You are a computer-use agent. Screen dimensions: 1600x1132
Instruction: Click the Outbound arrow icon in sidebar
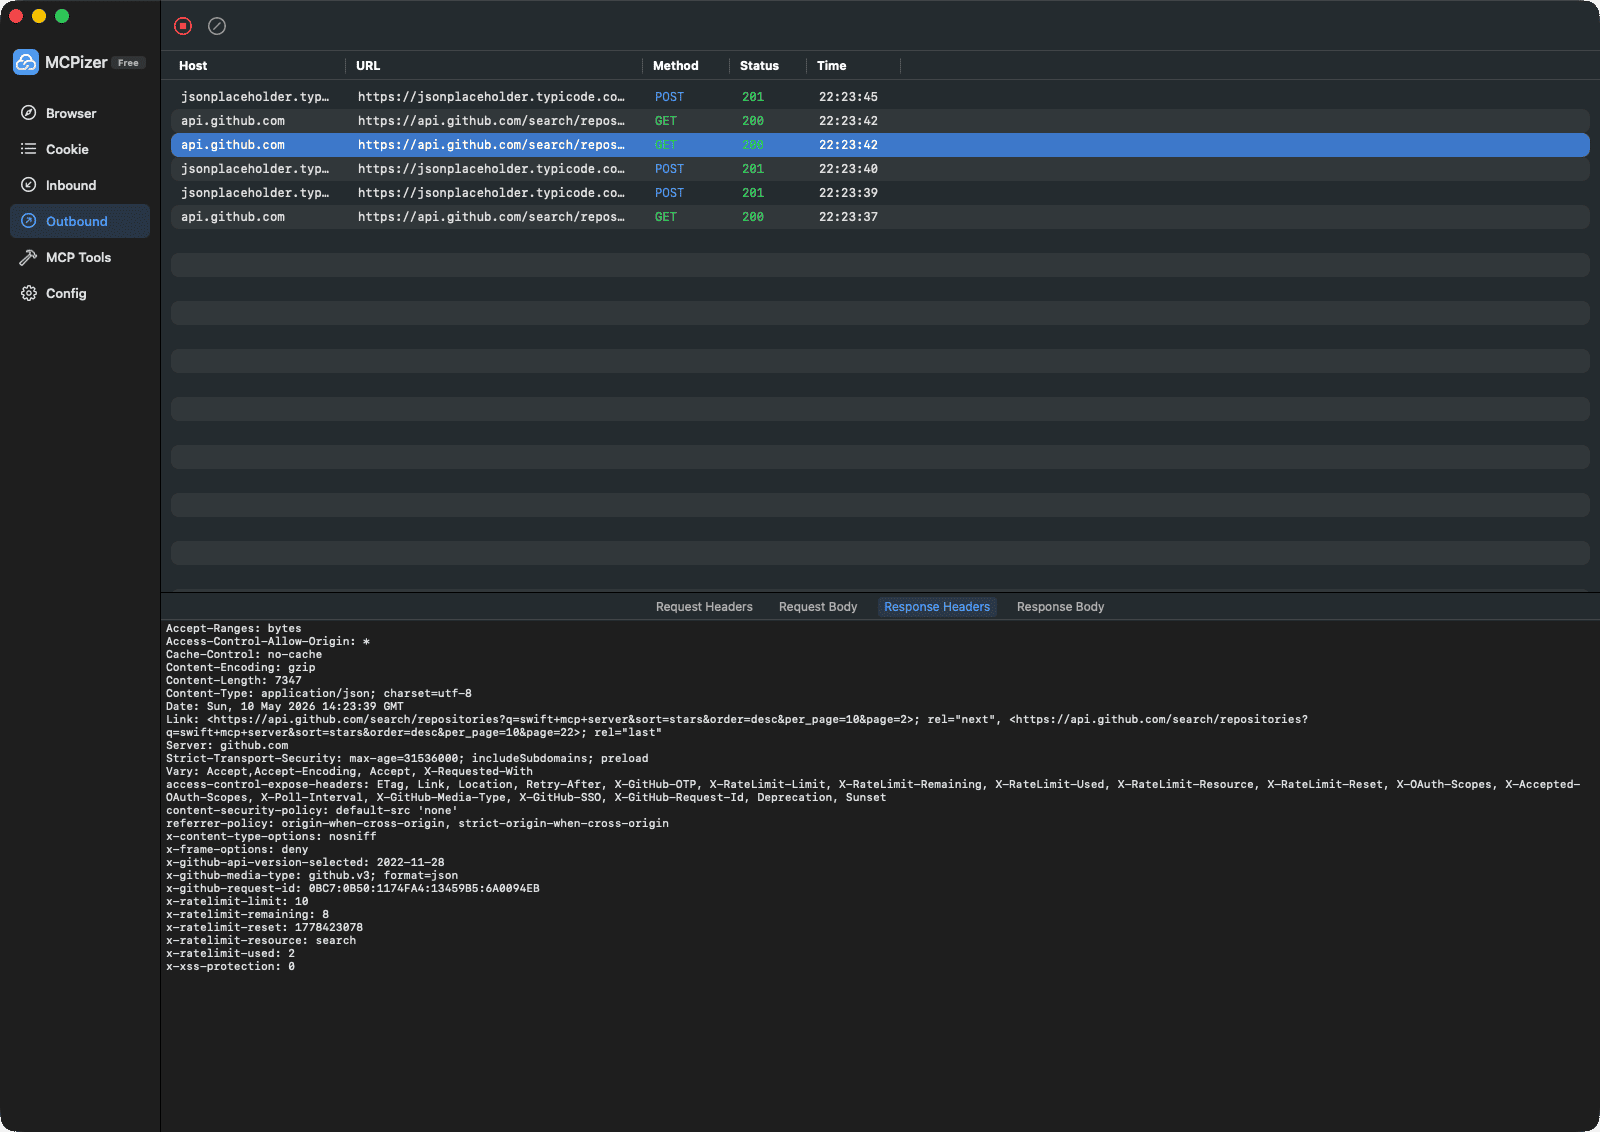(29, 221)
